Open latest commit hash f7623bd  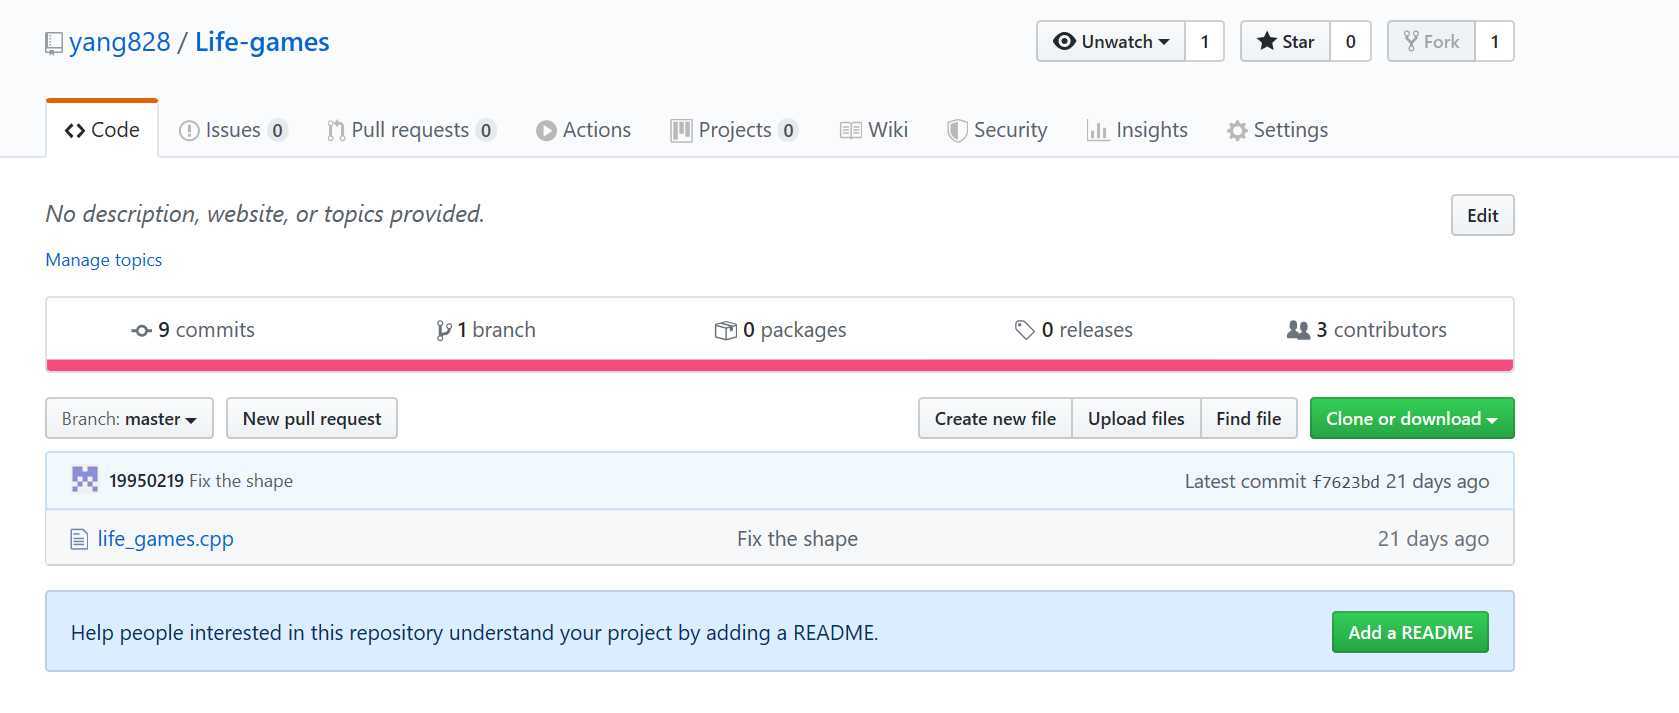(x=1346, y=482)
